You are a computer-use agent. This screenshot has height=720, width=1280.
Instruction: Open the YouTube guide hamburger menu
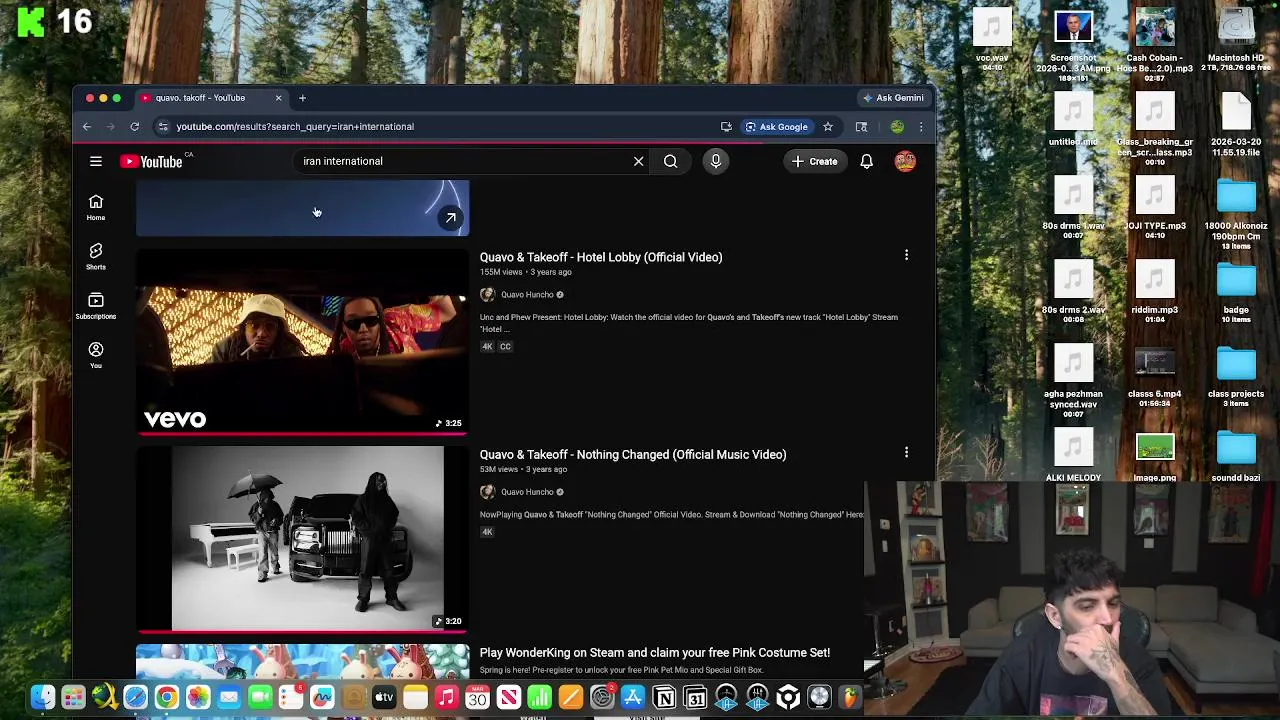96,161
